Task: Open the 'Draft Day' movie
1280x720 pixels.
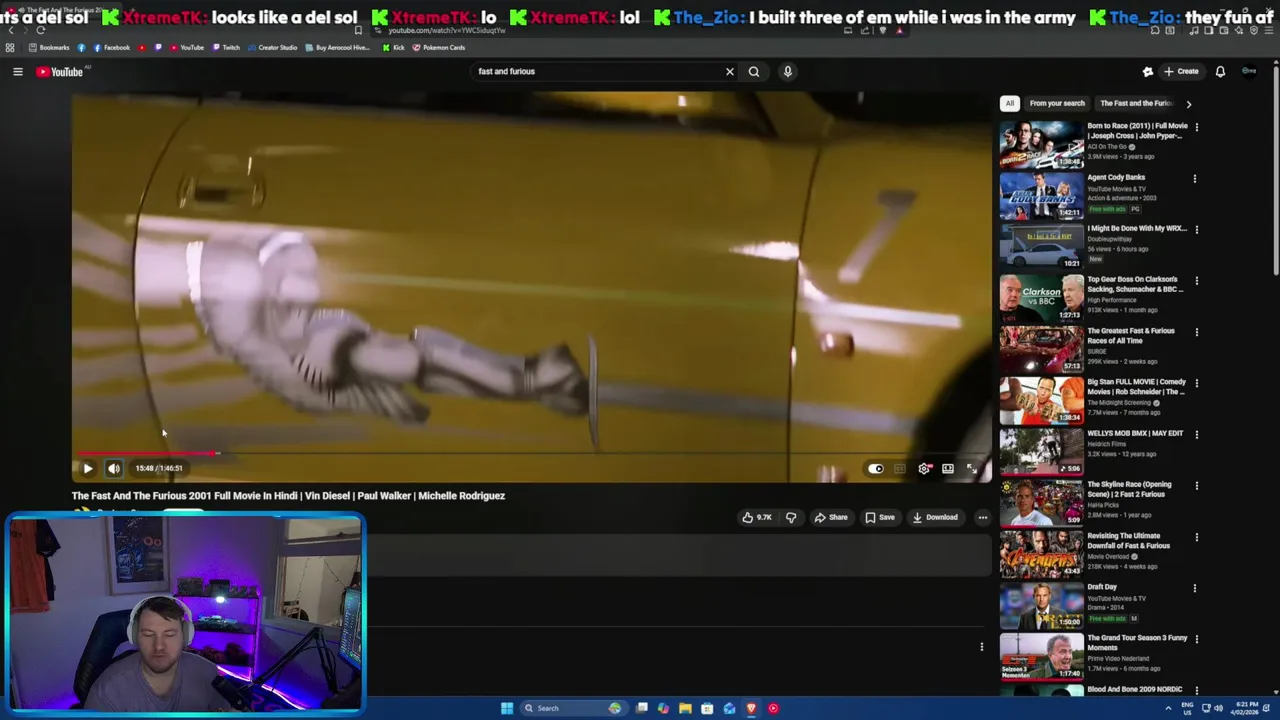Action: point(1041,604)
